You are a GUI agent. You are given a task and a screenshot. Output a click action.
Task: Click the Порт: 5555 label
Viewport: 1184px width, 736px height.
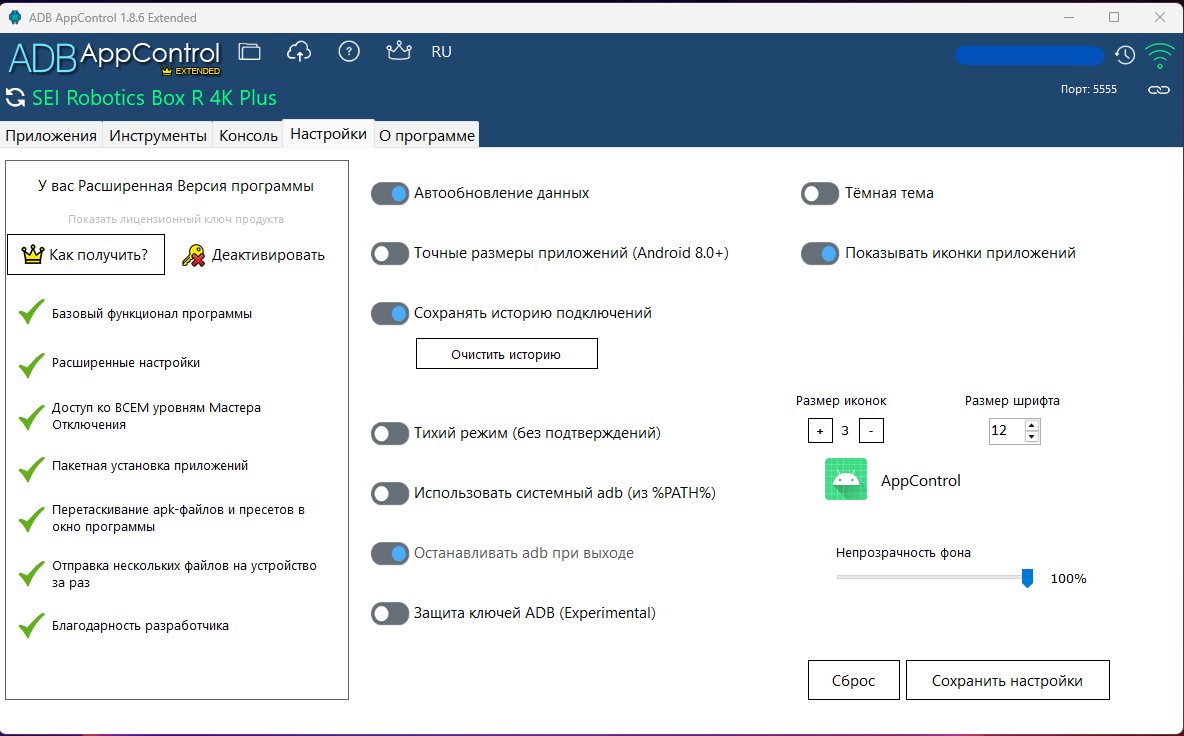(x=1088, y=89)
